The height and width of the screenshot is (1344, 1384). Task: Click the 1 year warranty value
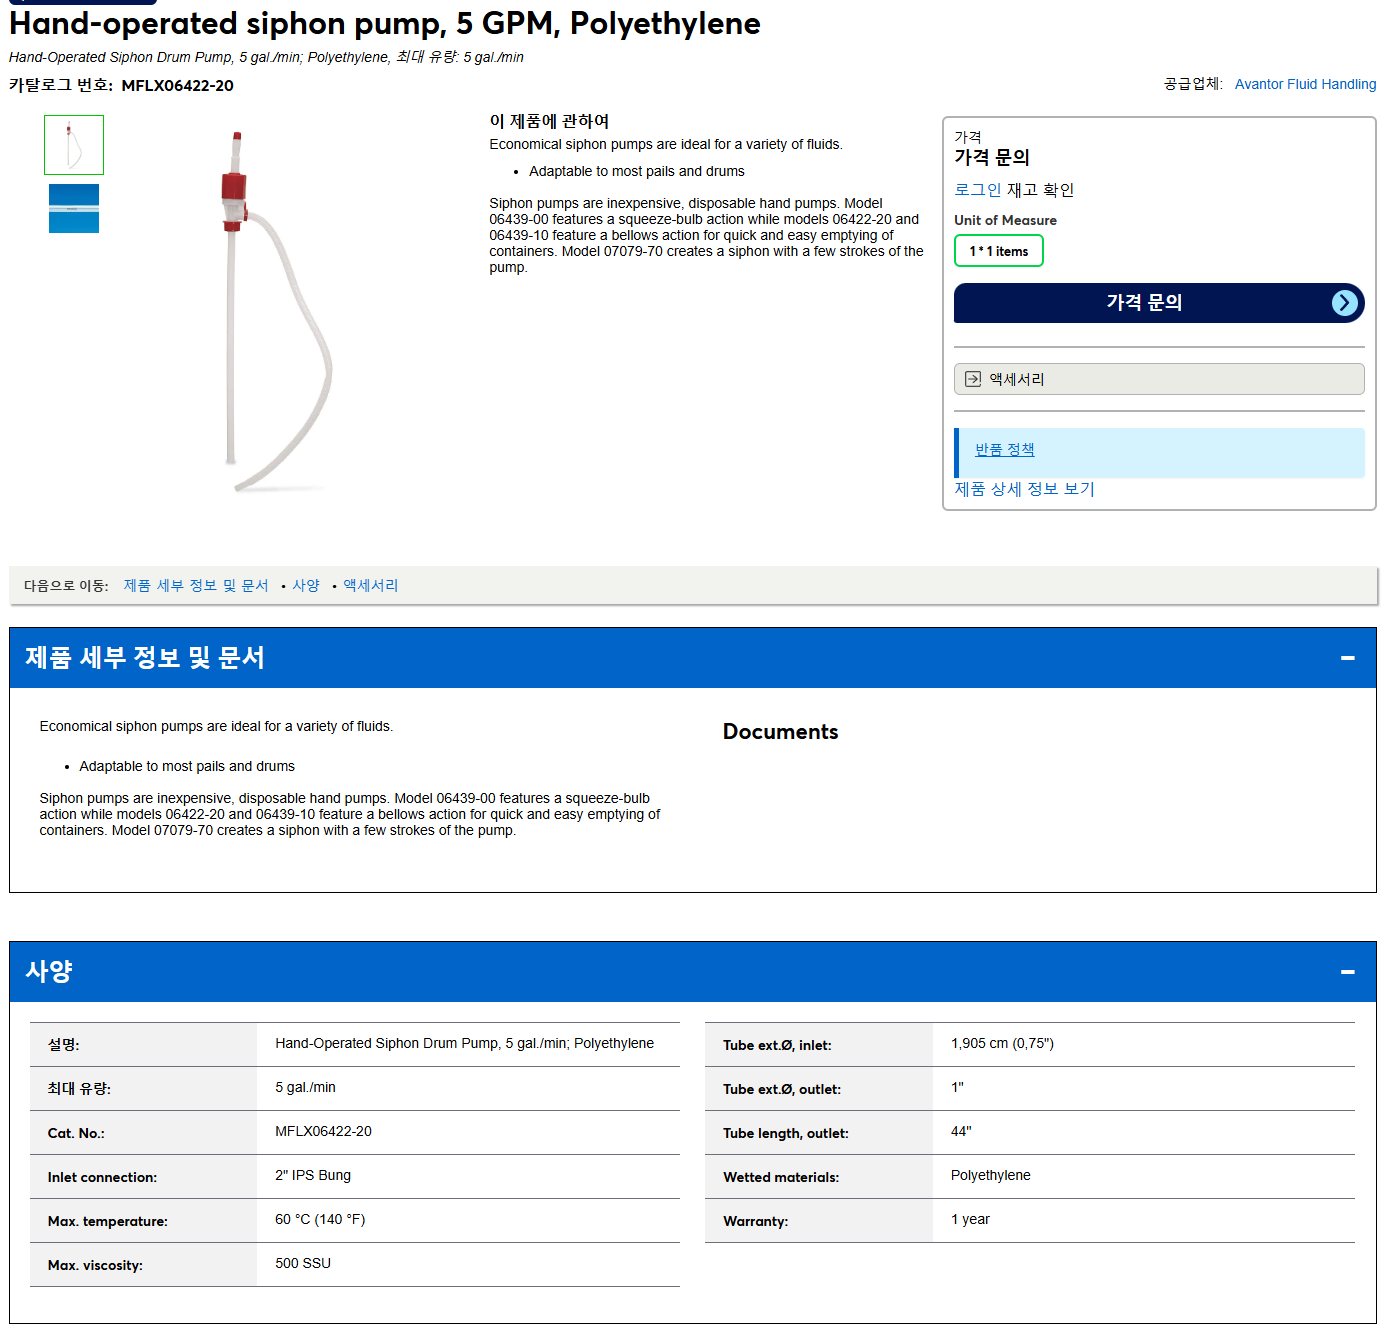click(x=970, y=1220)
